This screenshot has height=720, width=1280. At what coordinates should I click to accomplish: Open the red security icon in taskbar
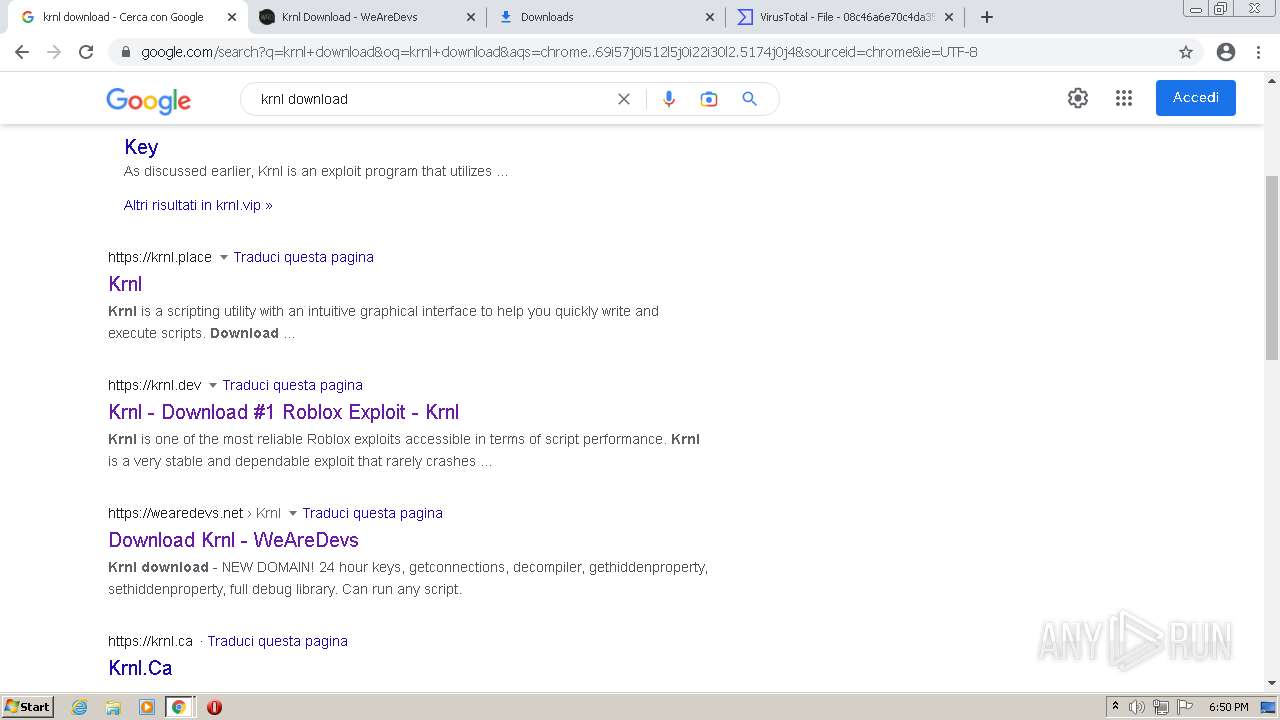pos(214,707)
